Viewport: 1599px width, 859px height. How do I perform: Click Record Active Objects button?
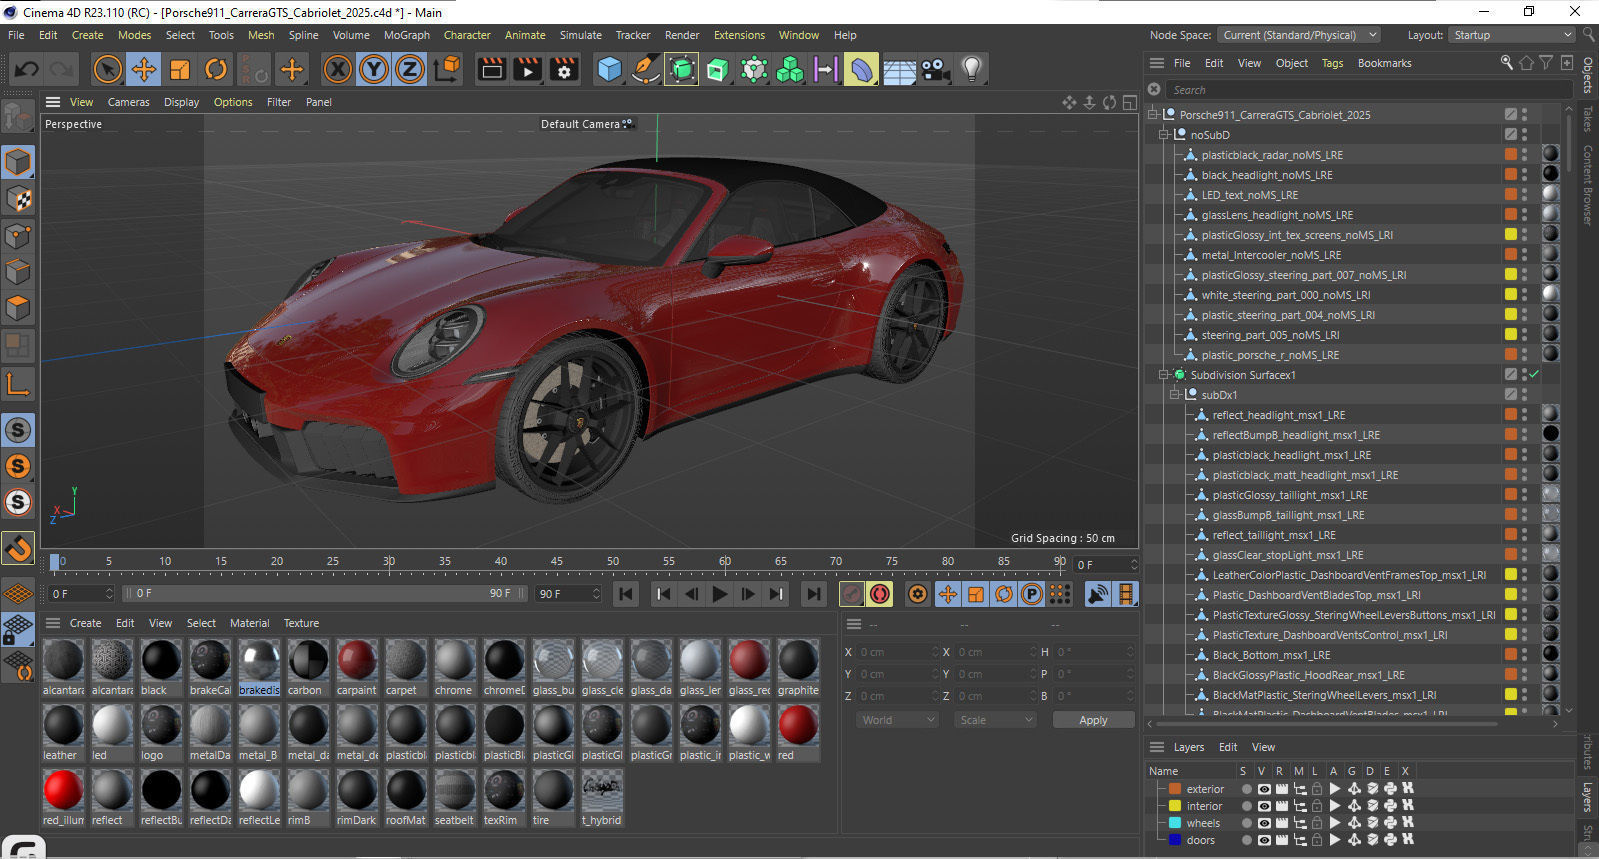pos(852,594)
